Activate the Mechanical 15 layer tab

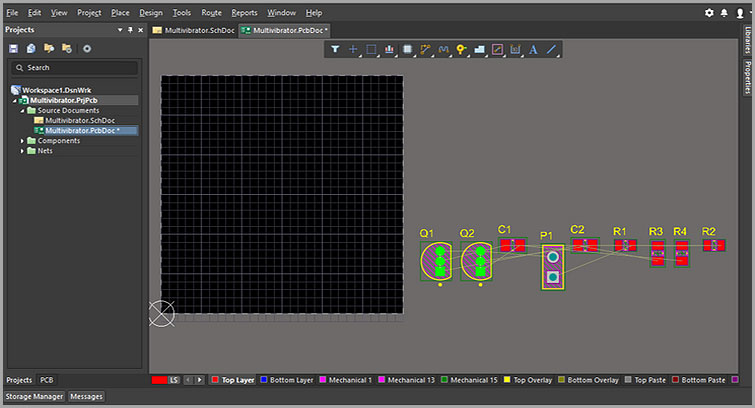[469, 380]
